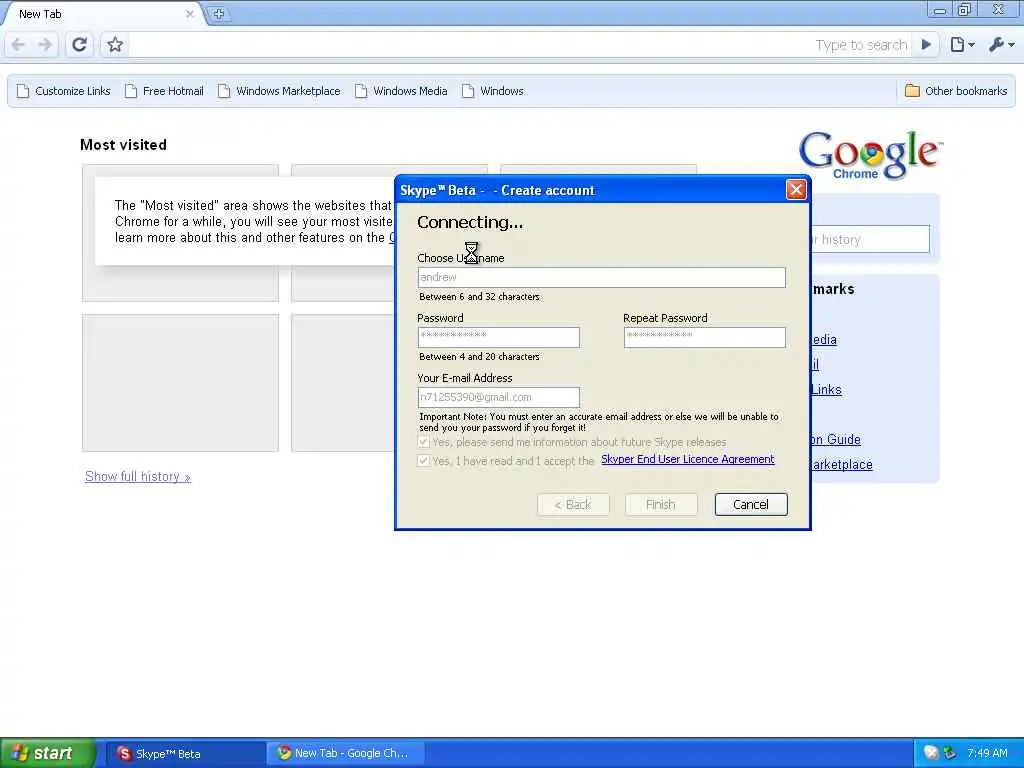Screen dimensions: 1024x768
Task: Open Skype End User Licence Agreement link
Action: (x=688, y=459)
